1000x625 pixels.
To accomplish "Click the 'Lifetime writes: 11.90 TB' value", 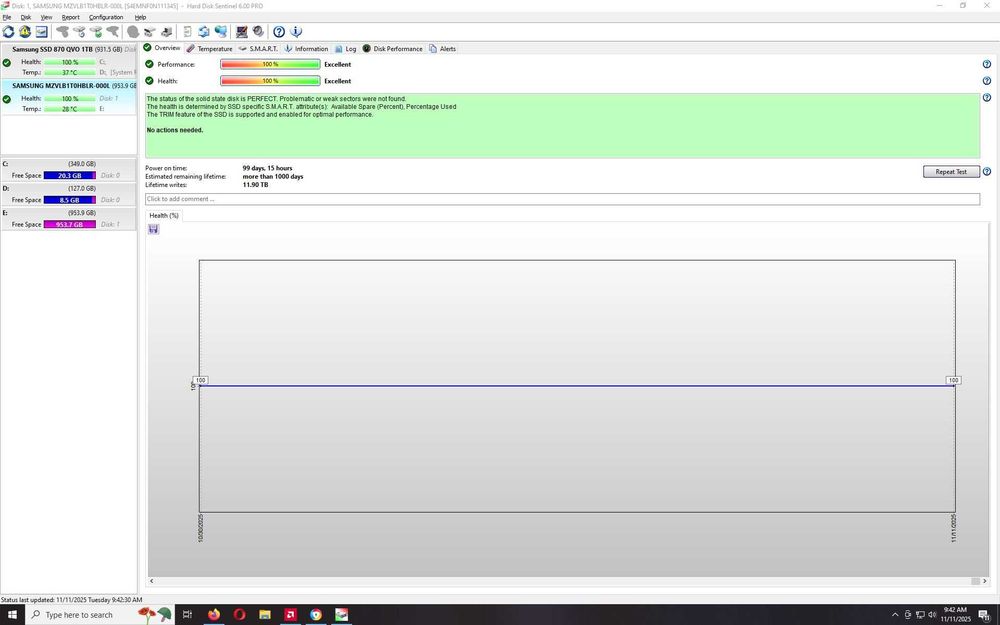I will click(255, 185).
